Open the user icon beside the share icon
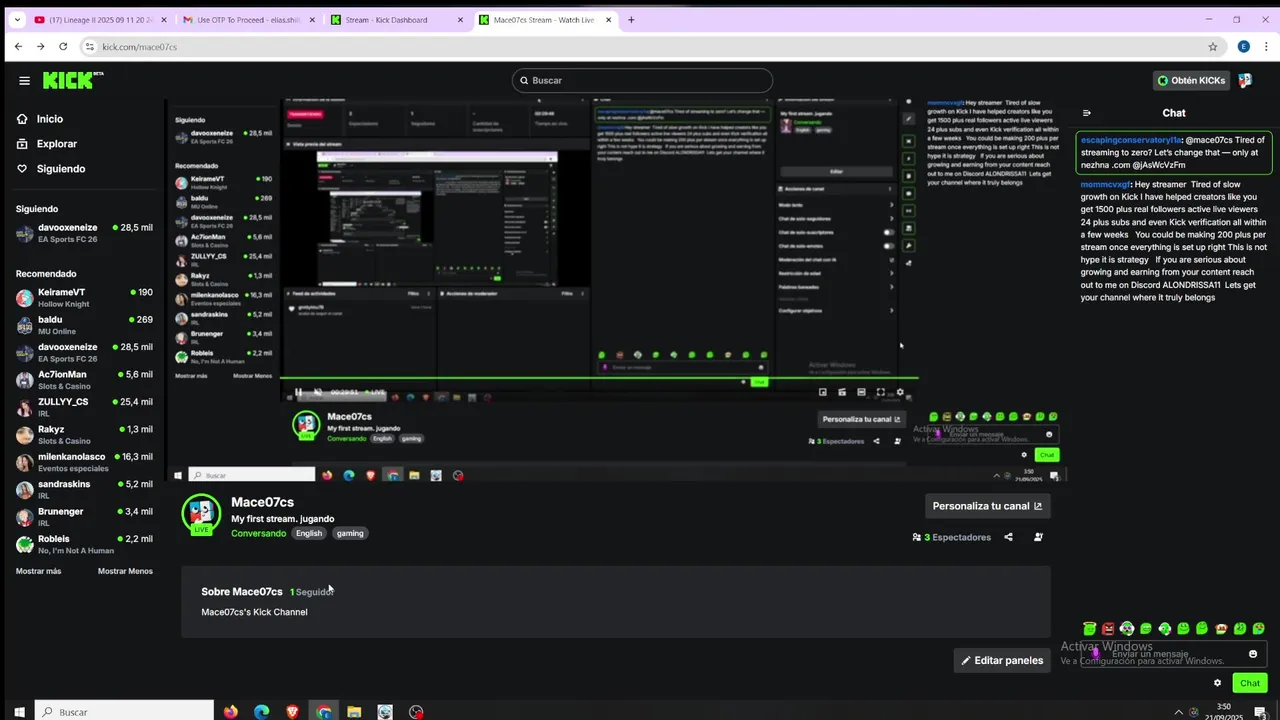1280x720 pixels. [1038, 537]
